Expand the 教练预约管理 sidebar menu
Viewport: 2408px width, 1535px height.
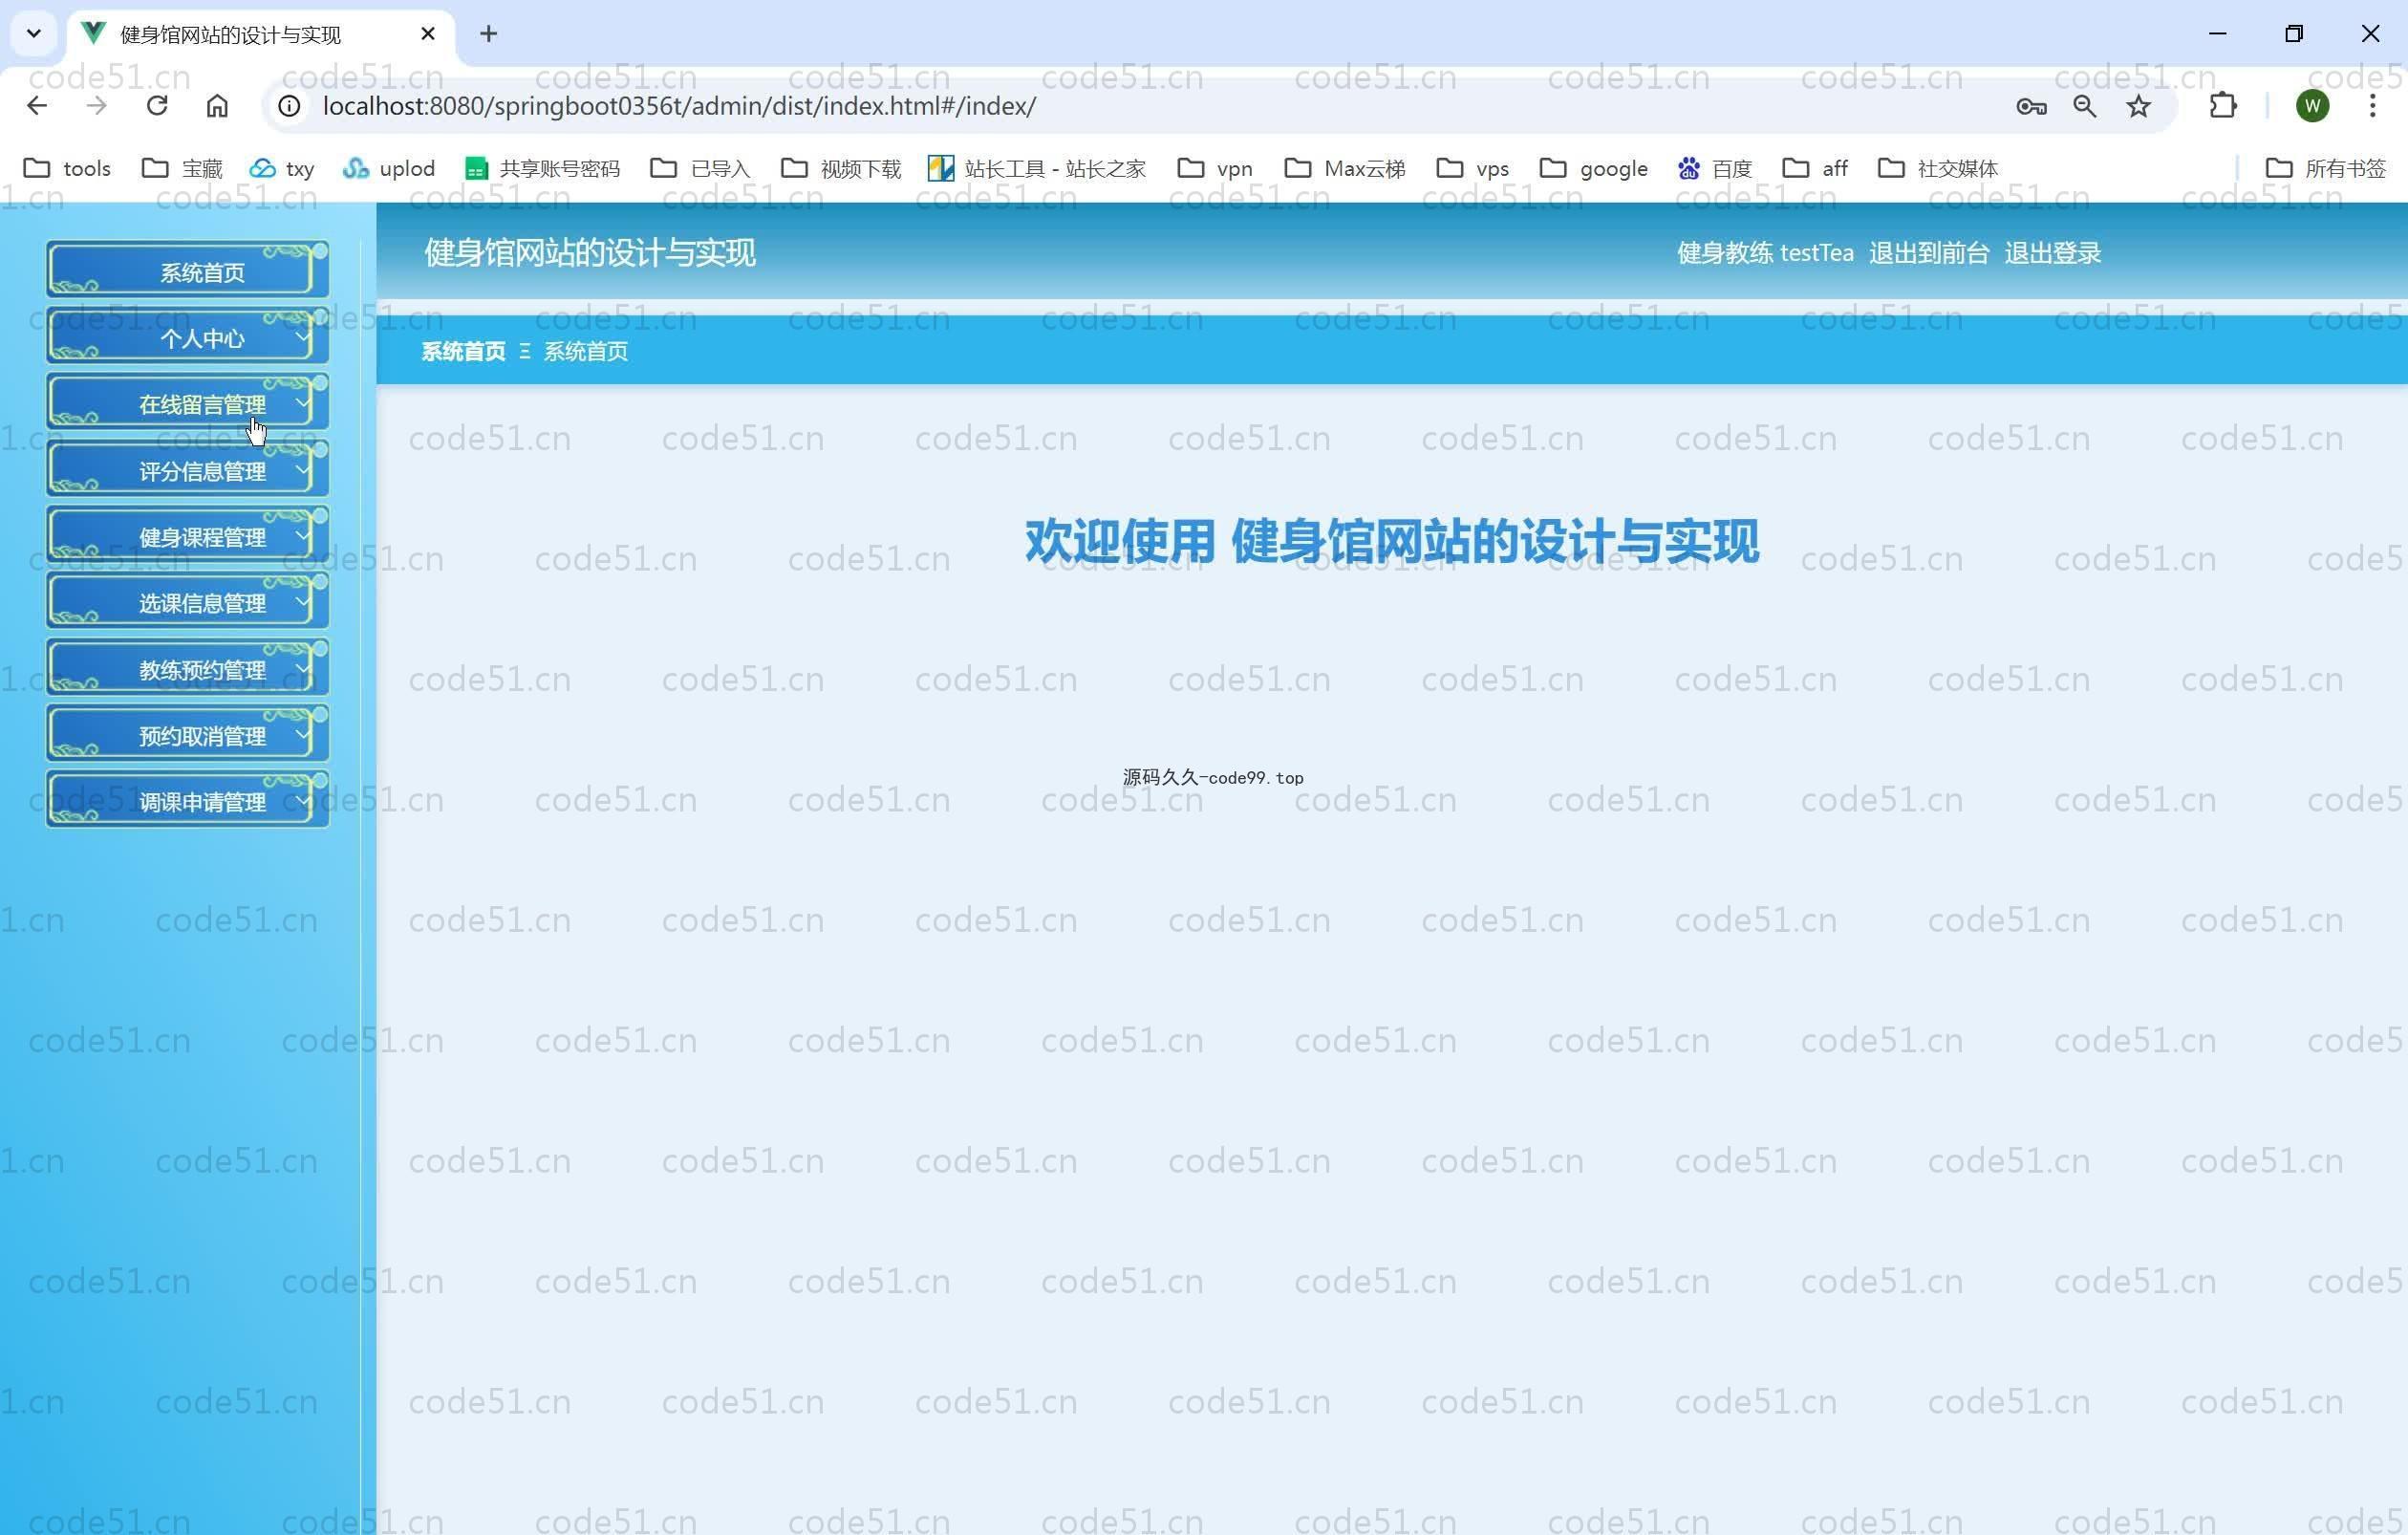tap(188, 669)
